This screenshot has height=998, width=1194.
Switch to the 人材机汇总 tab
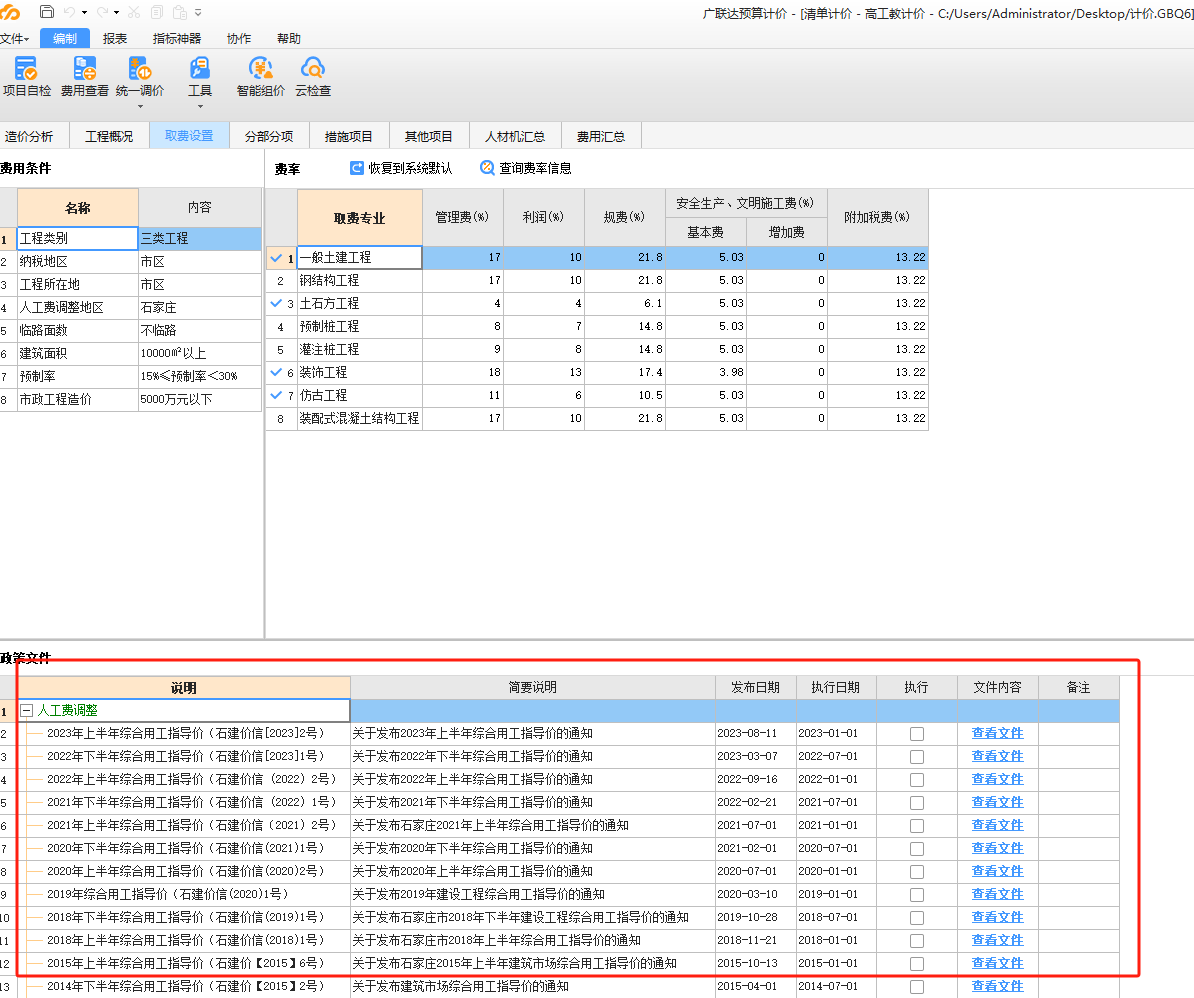(x=516, y=136)
